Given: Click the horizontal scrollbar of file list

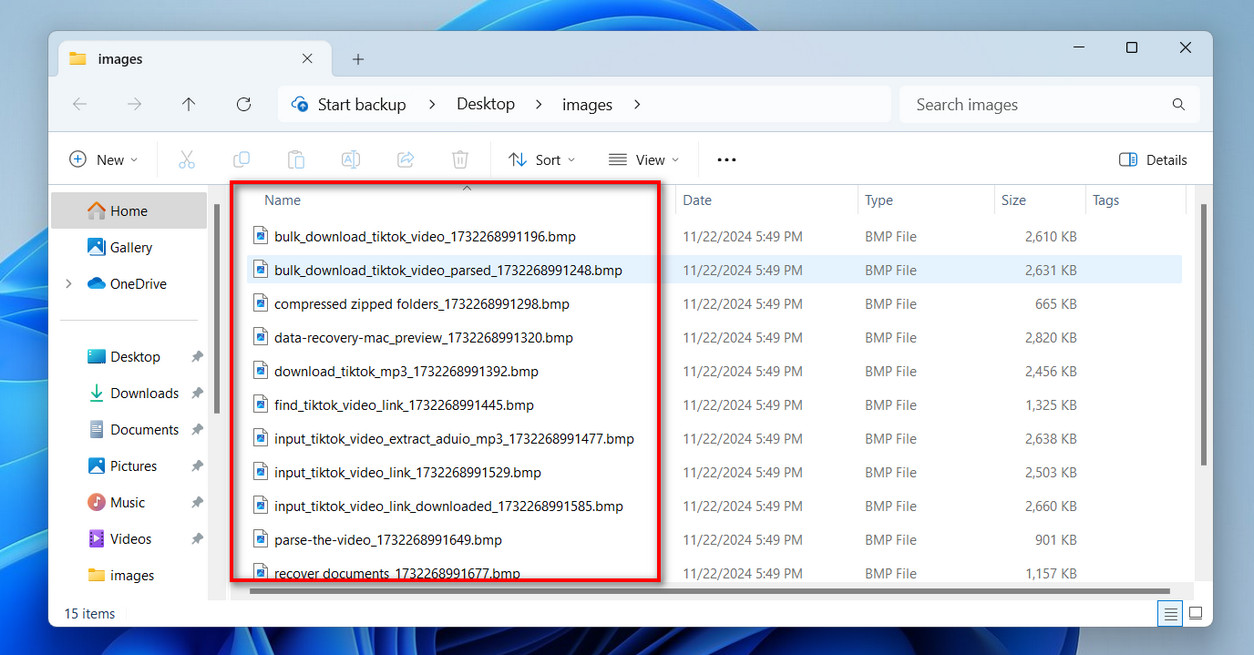Looking at the screenshot, I should coord(709,591).
